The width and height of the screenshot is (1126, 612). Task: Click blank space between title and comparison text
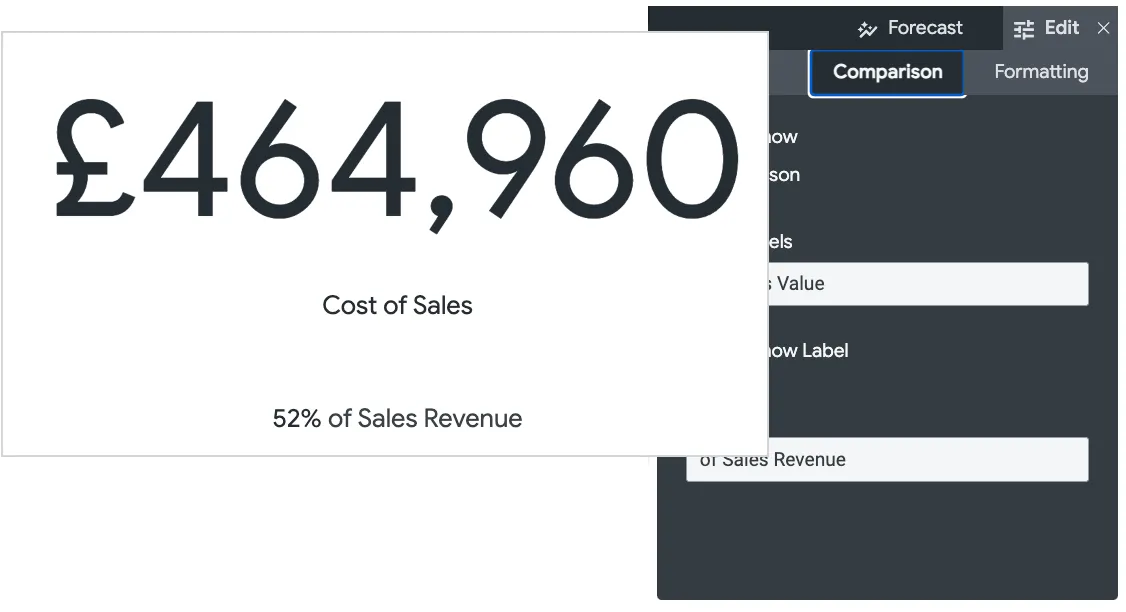pyautogui.click(x=397, y=362)
